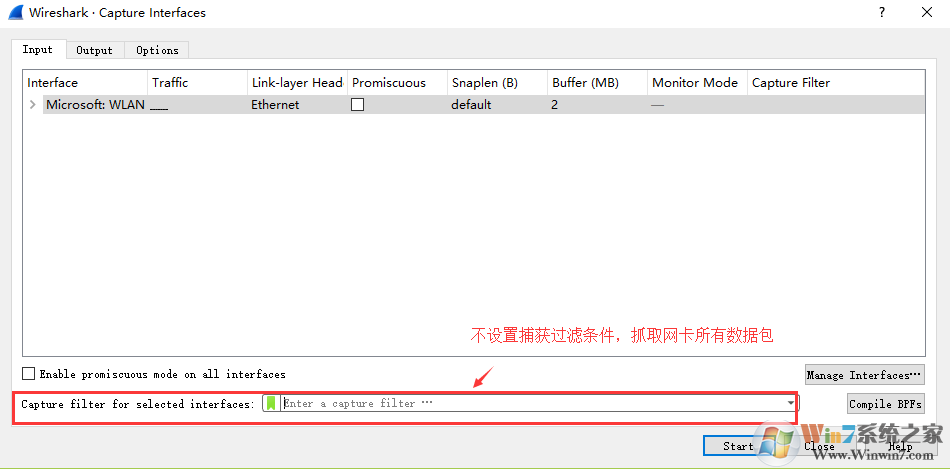Click the Snaplen (B) column header

pos(497,83)
